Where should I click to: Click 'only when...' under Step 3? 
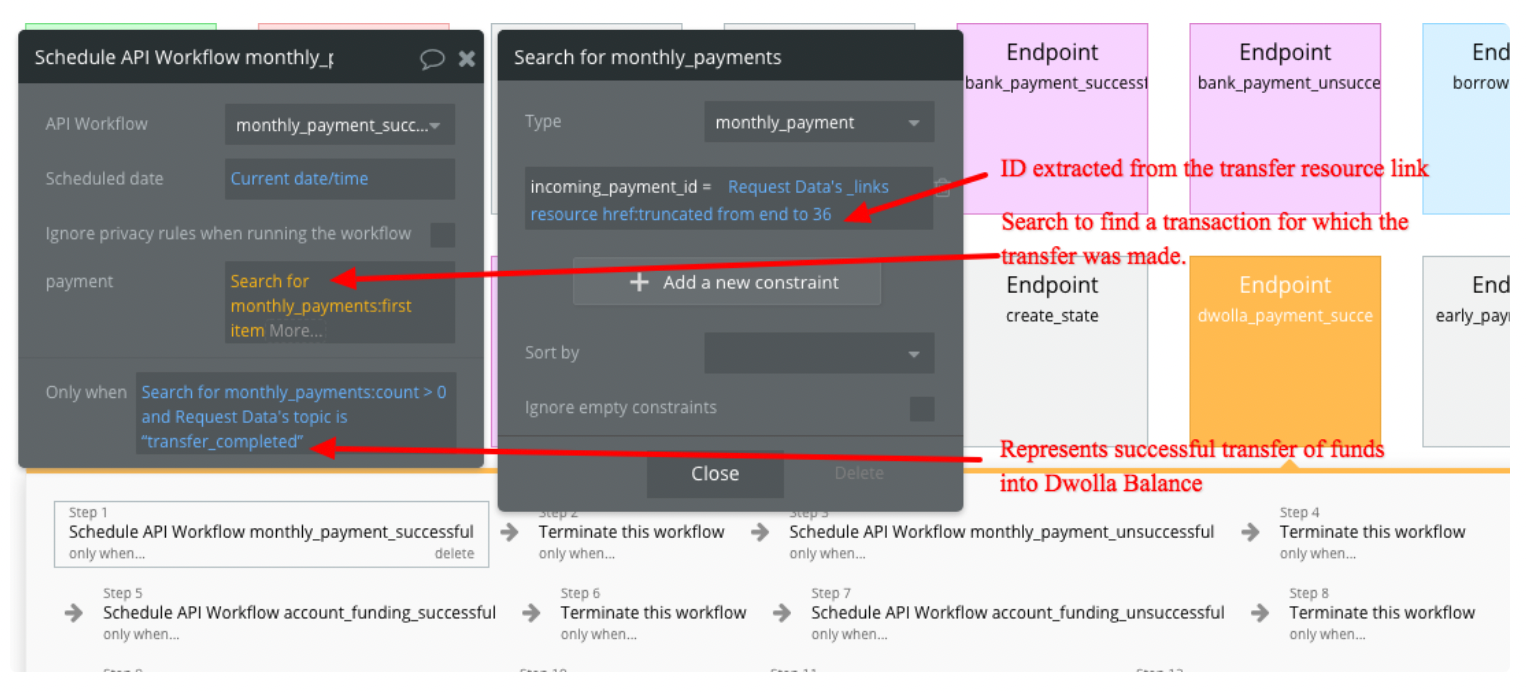[827, 553]
